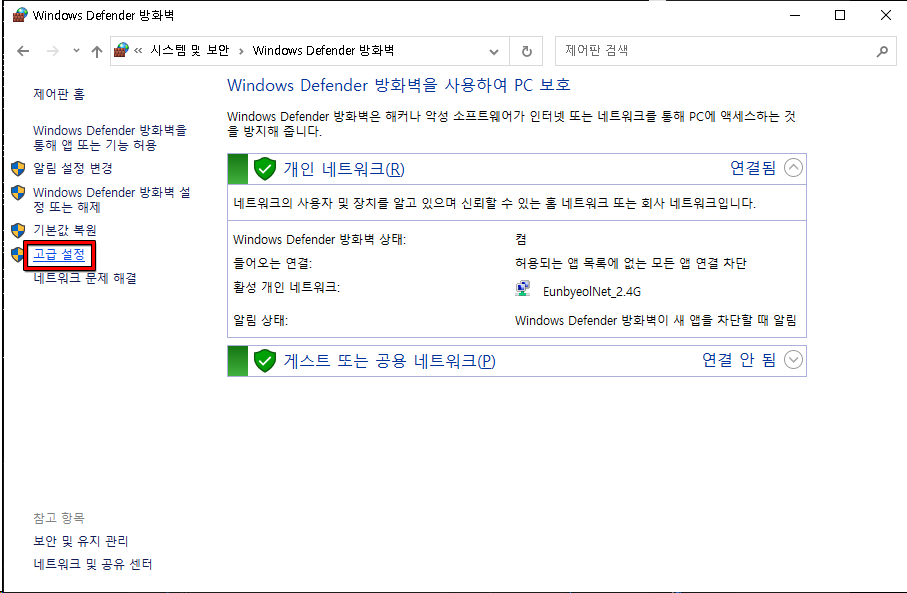
Task: Open the recent locations dropdown beside back arrow
Action: pyautogui.click(x=75, y=51)
